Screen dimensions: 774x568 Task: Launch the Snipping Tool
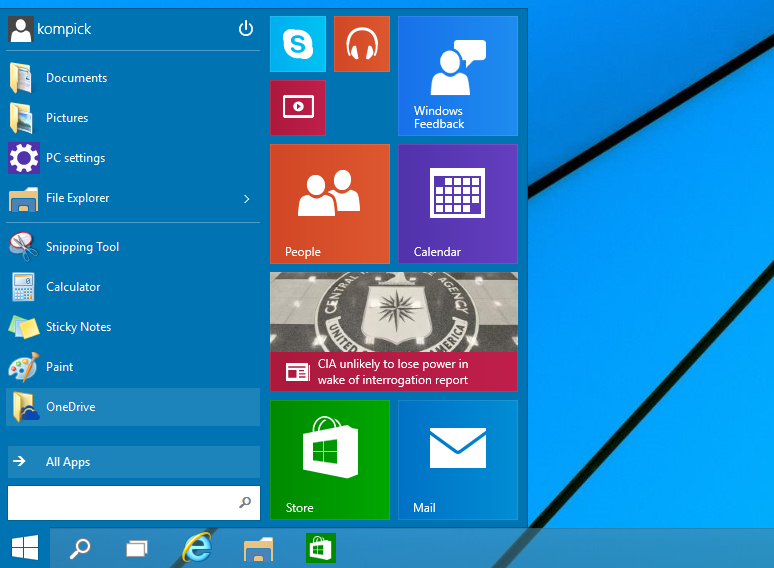133,247
